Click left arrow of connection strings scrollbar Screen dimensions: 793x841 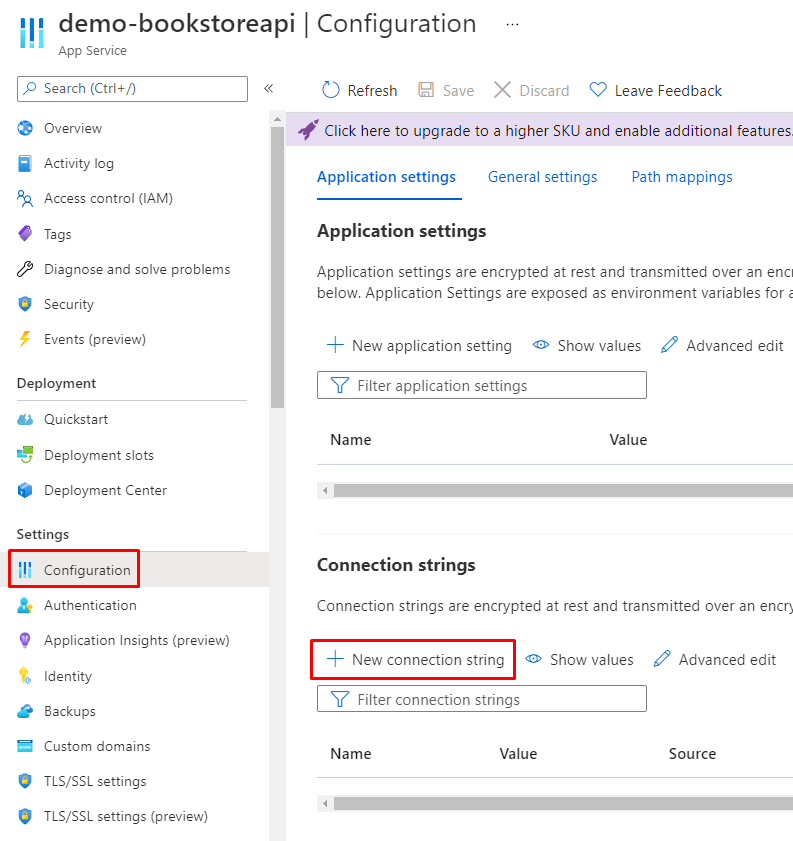[325, 803]
